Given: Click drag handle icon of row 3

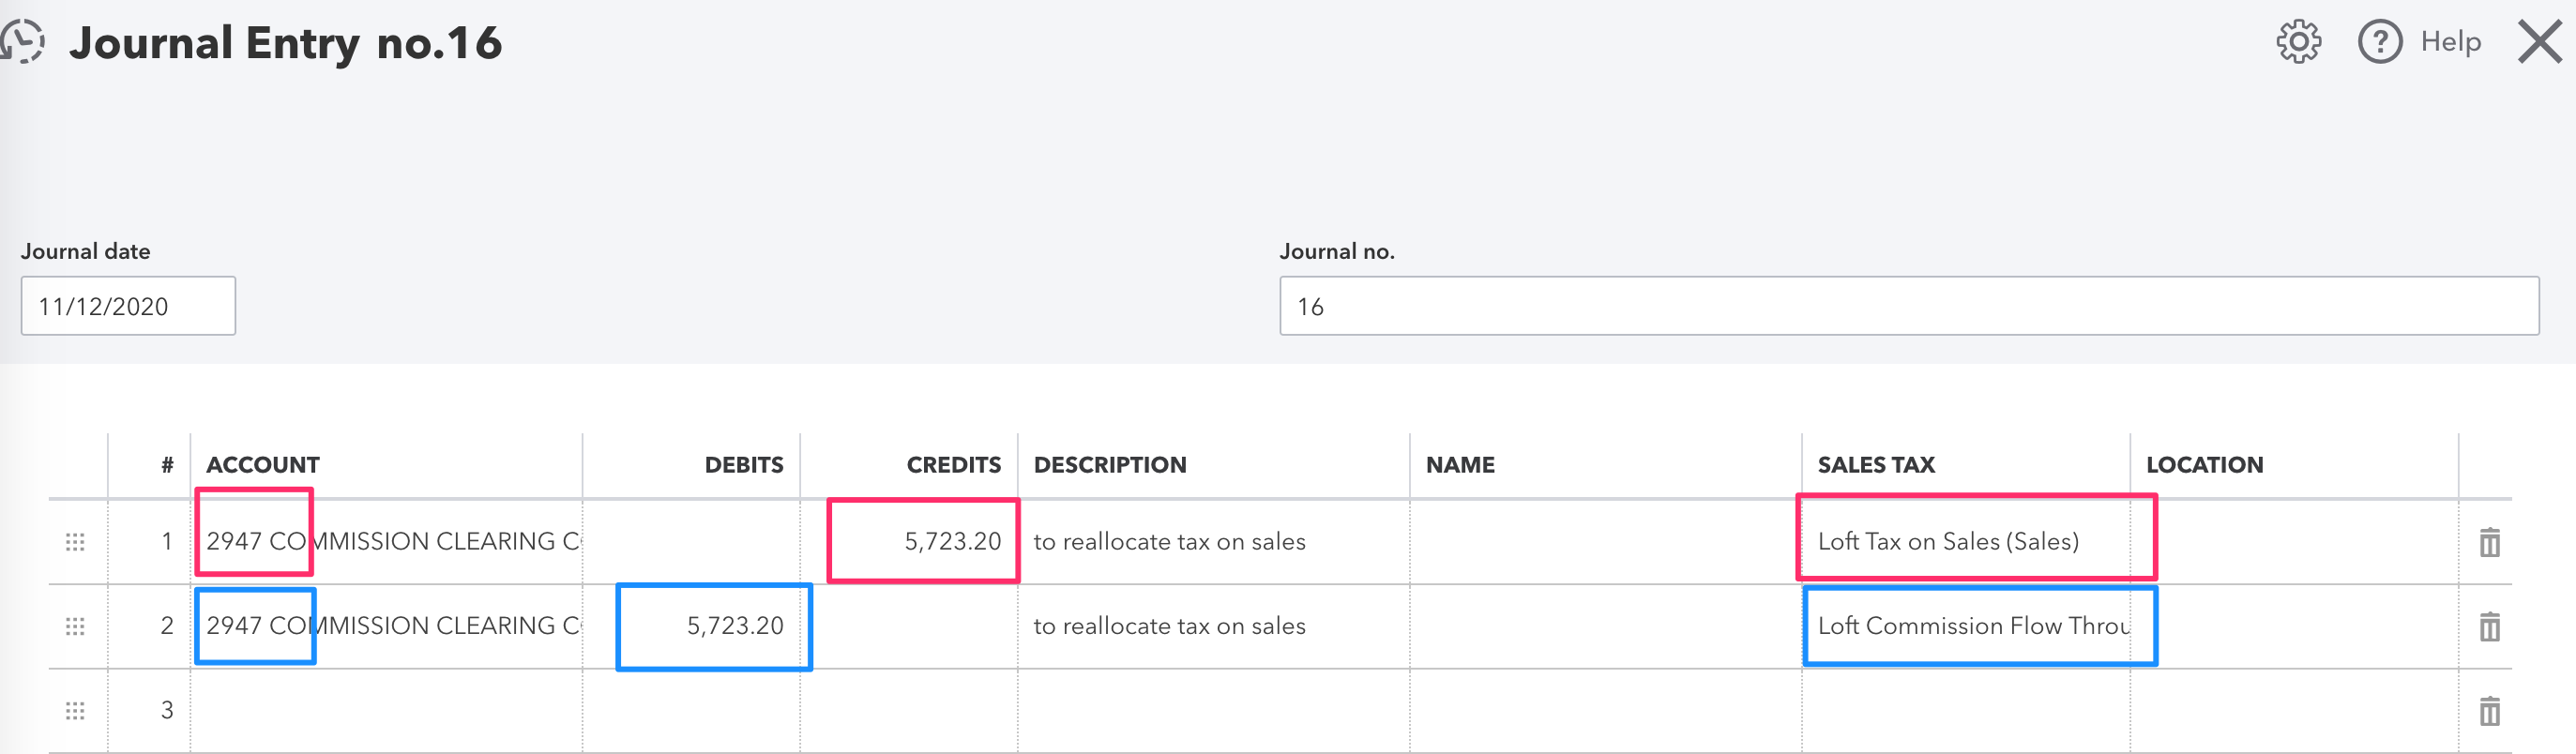Looking at the screenshot, I should coord(75,710).
